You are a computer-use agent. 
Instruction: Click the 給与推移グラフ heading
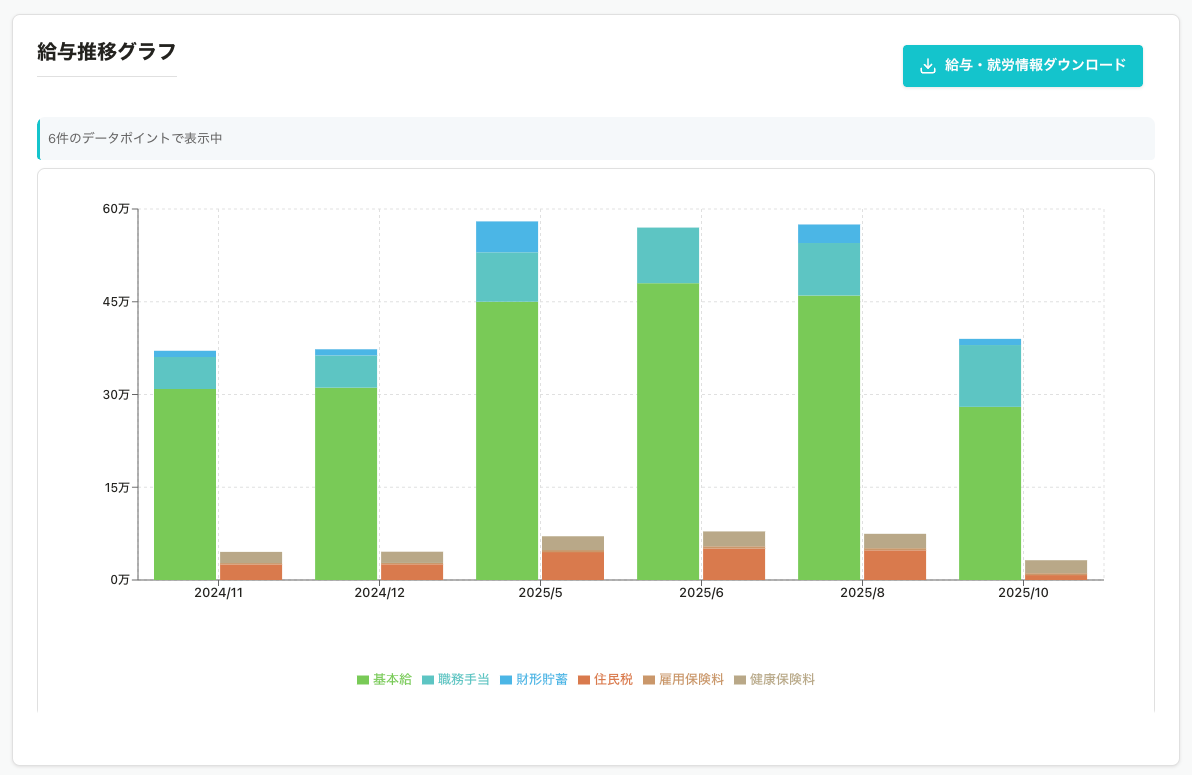(x=107, y=52)
